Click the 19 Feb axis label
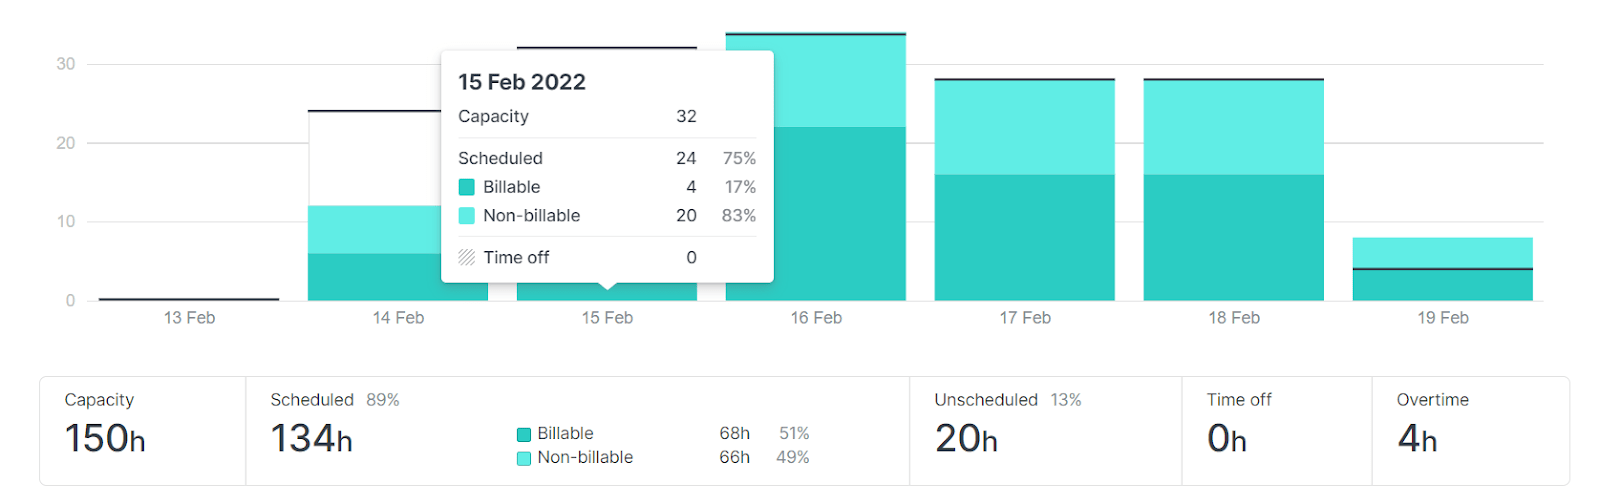 [1442, 318]
